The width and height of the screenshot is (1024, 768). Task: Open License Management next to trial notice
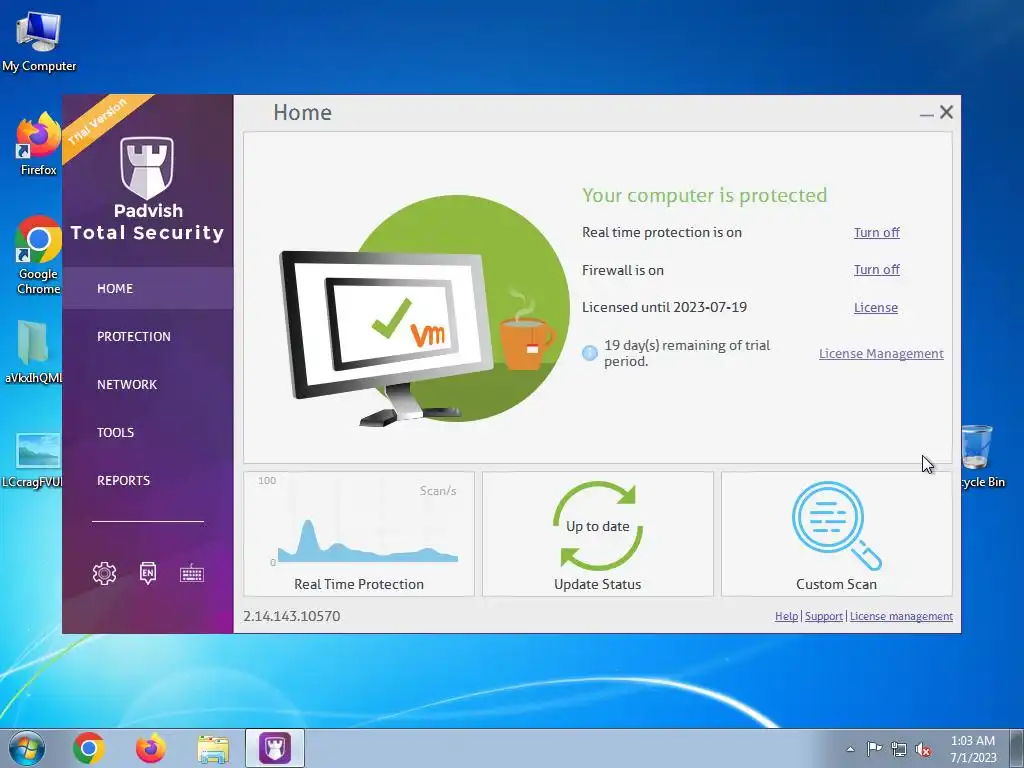[x=881, y=353]
